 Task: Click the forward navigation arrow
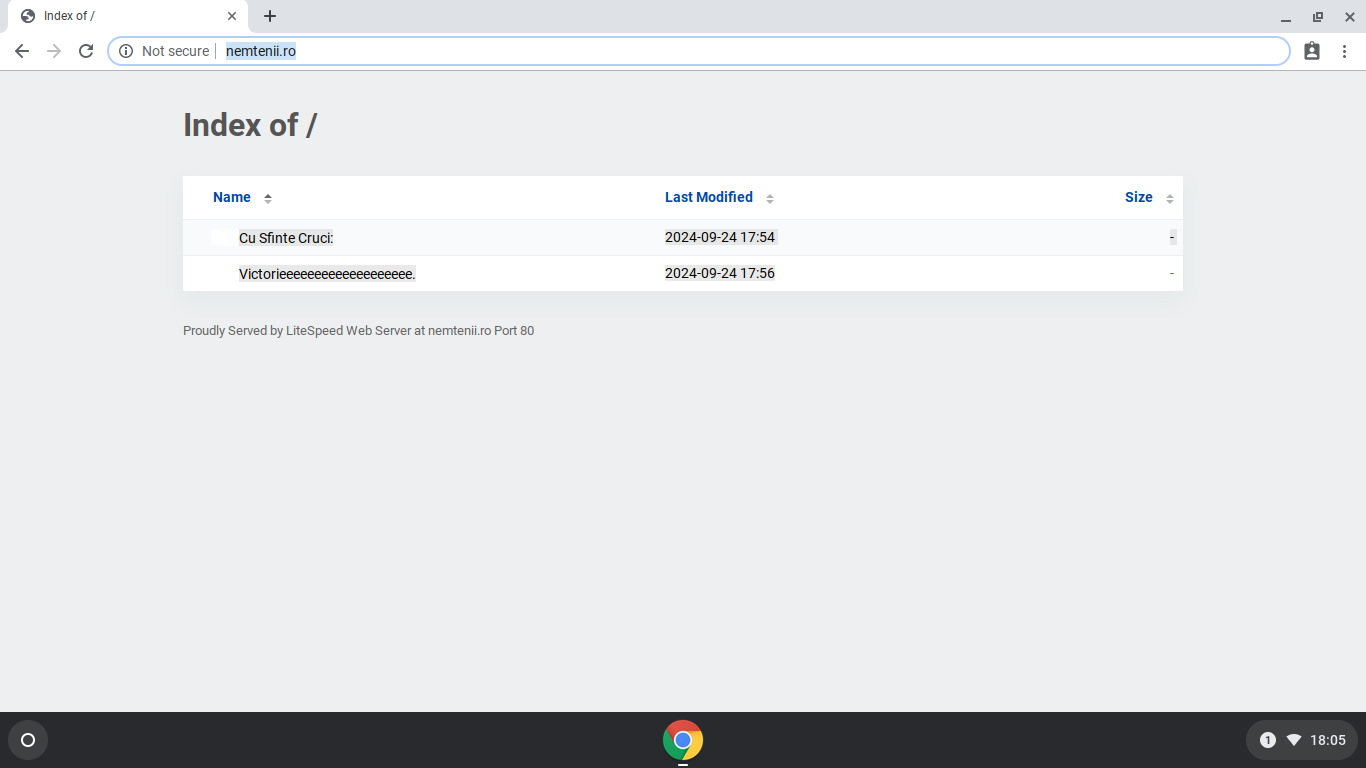[x=54, y=51]
